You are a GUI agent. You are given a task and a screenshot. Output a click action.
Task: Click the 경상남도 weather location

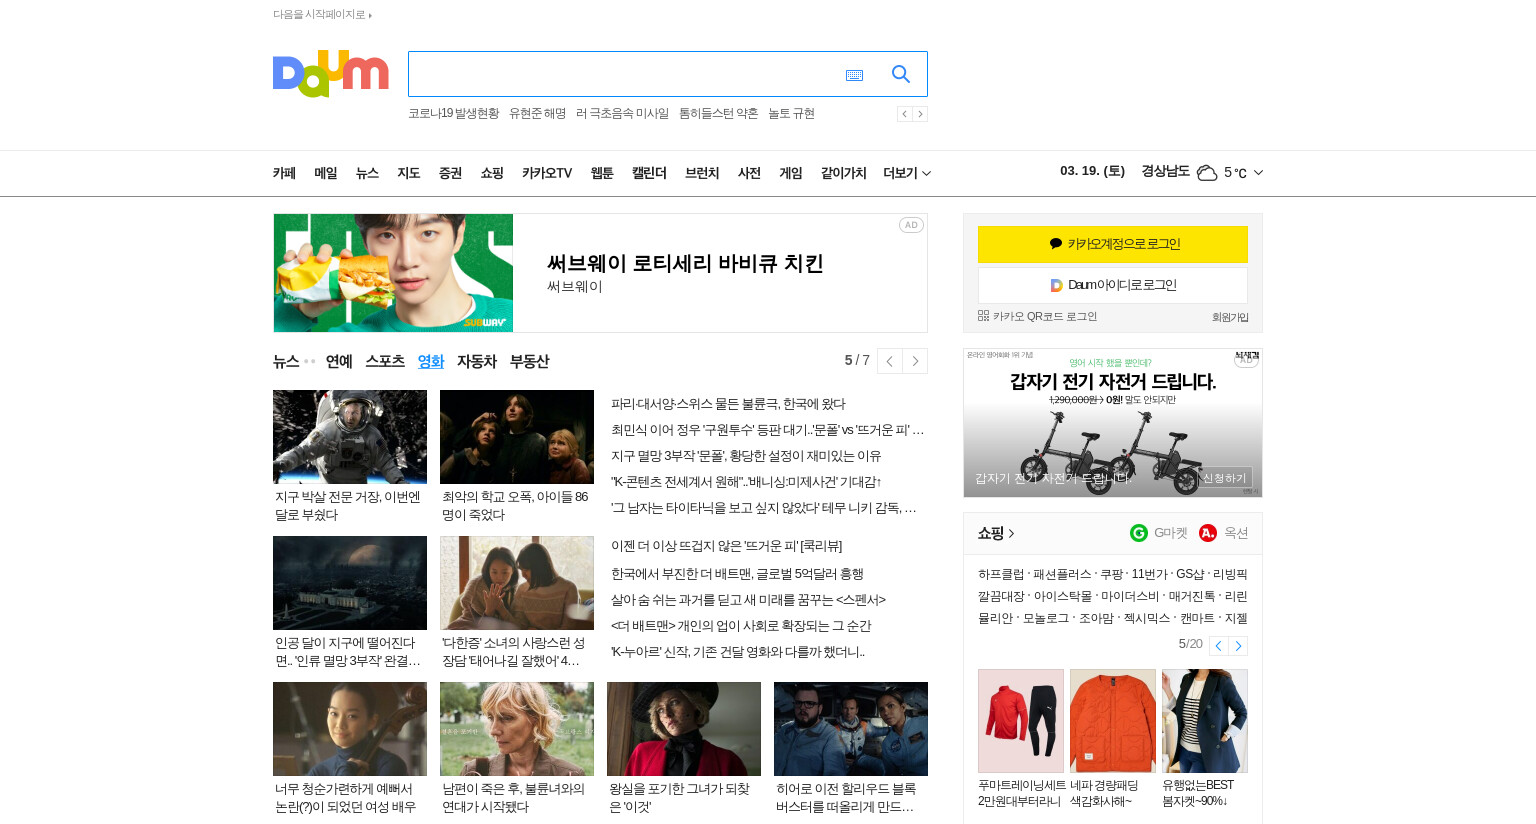point(1166,171)
